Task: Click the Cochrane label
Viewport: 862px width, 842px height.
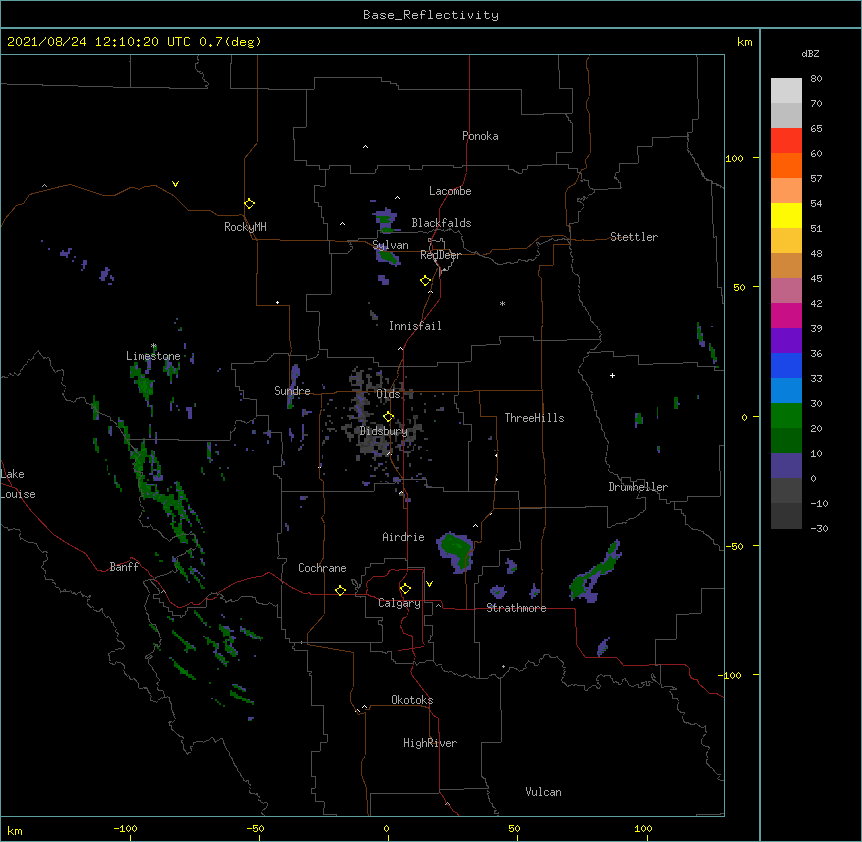Action: (322, 568)
